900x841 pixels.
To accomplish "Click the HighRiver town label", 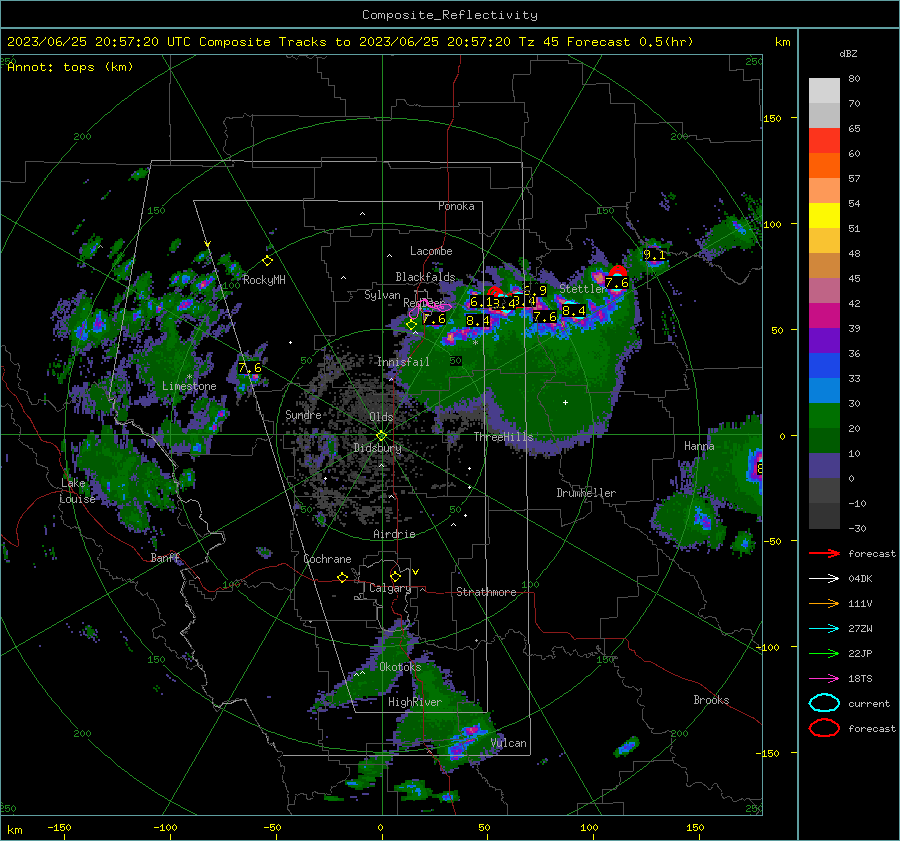I will pos(415,702).
